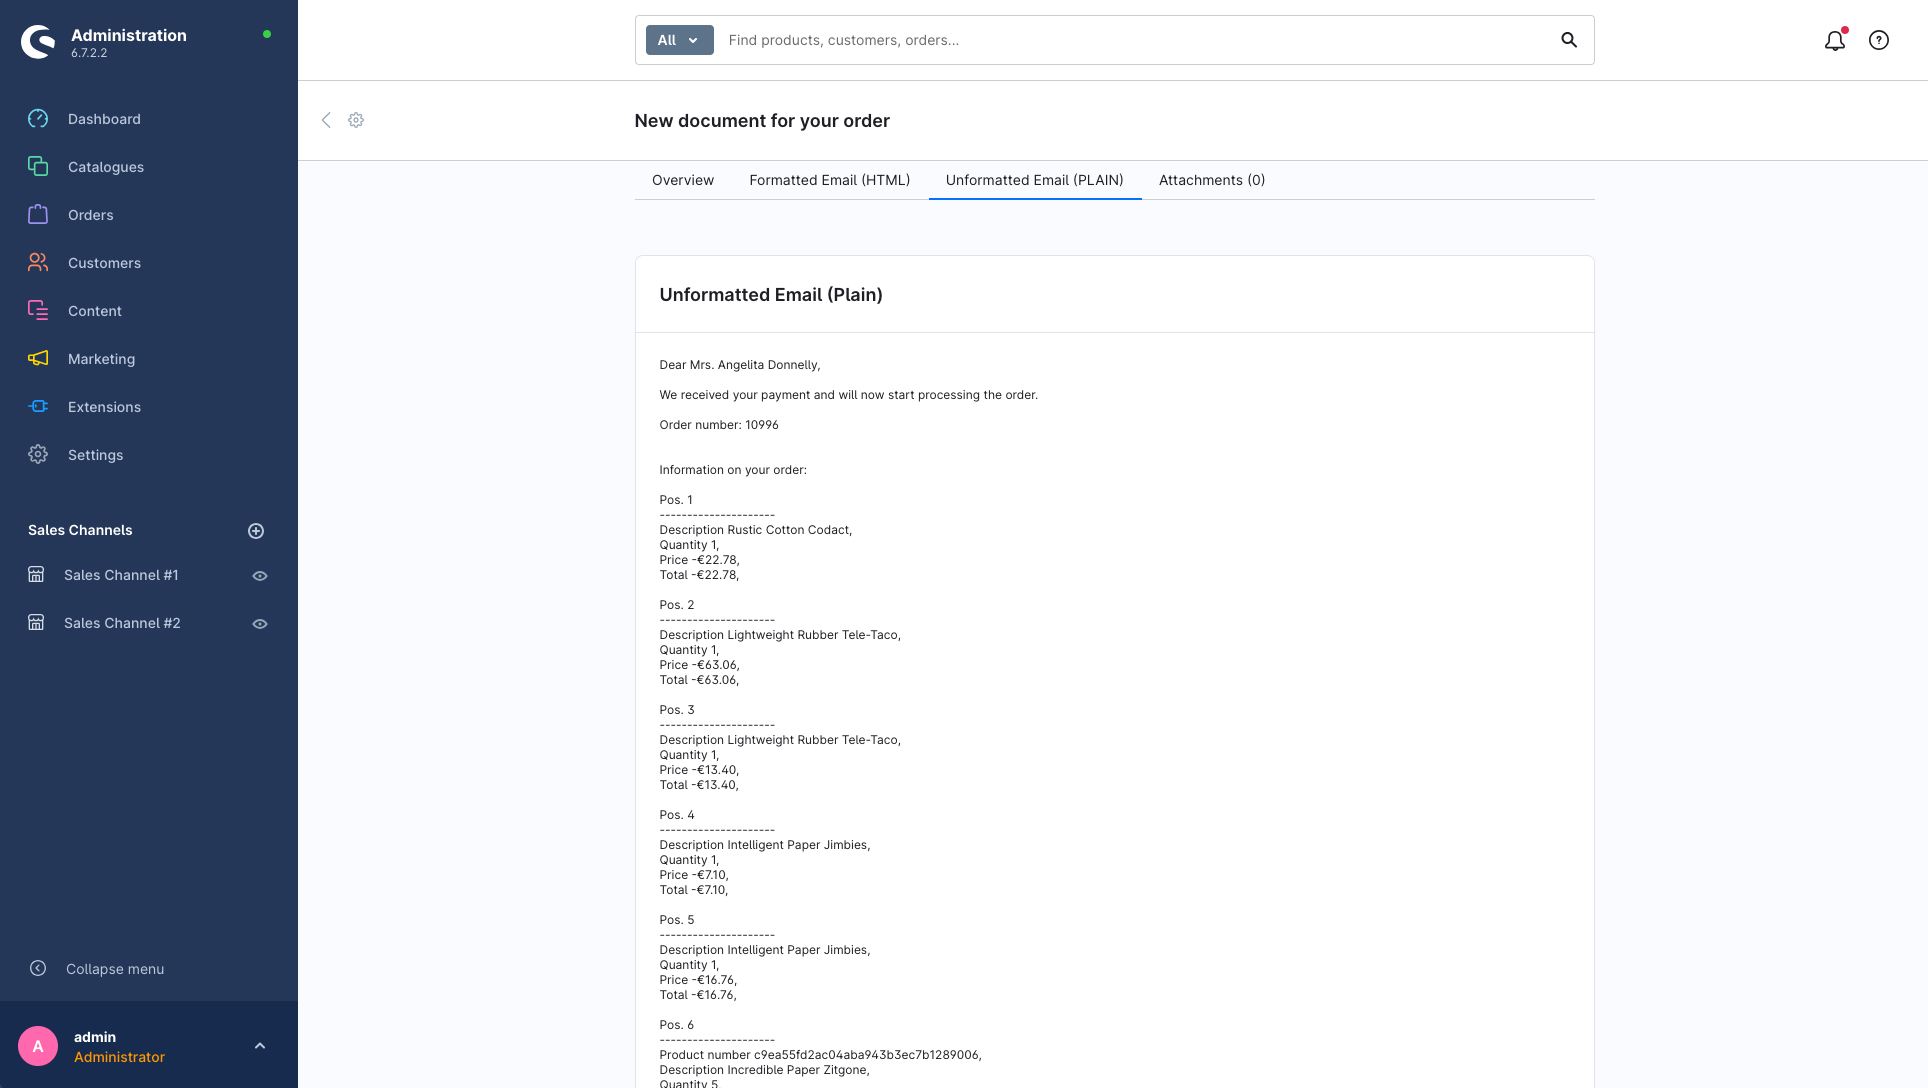This screenshot has height=1088, width=1928.
Task: Switch to the Formatted Email (HTML) tab
Action: (829, 180)
